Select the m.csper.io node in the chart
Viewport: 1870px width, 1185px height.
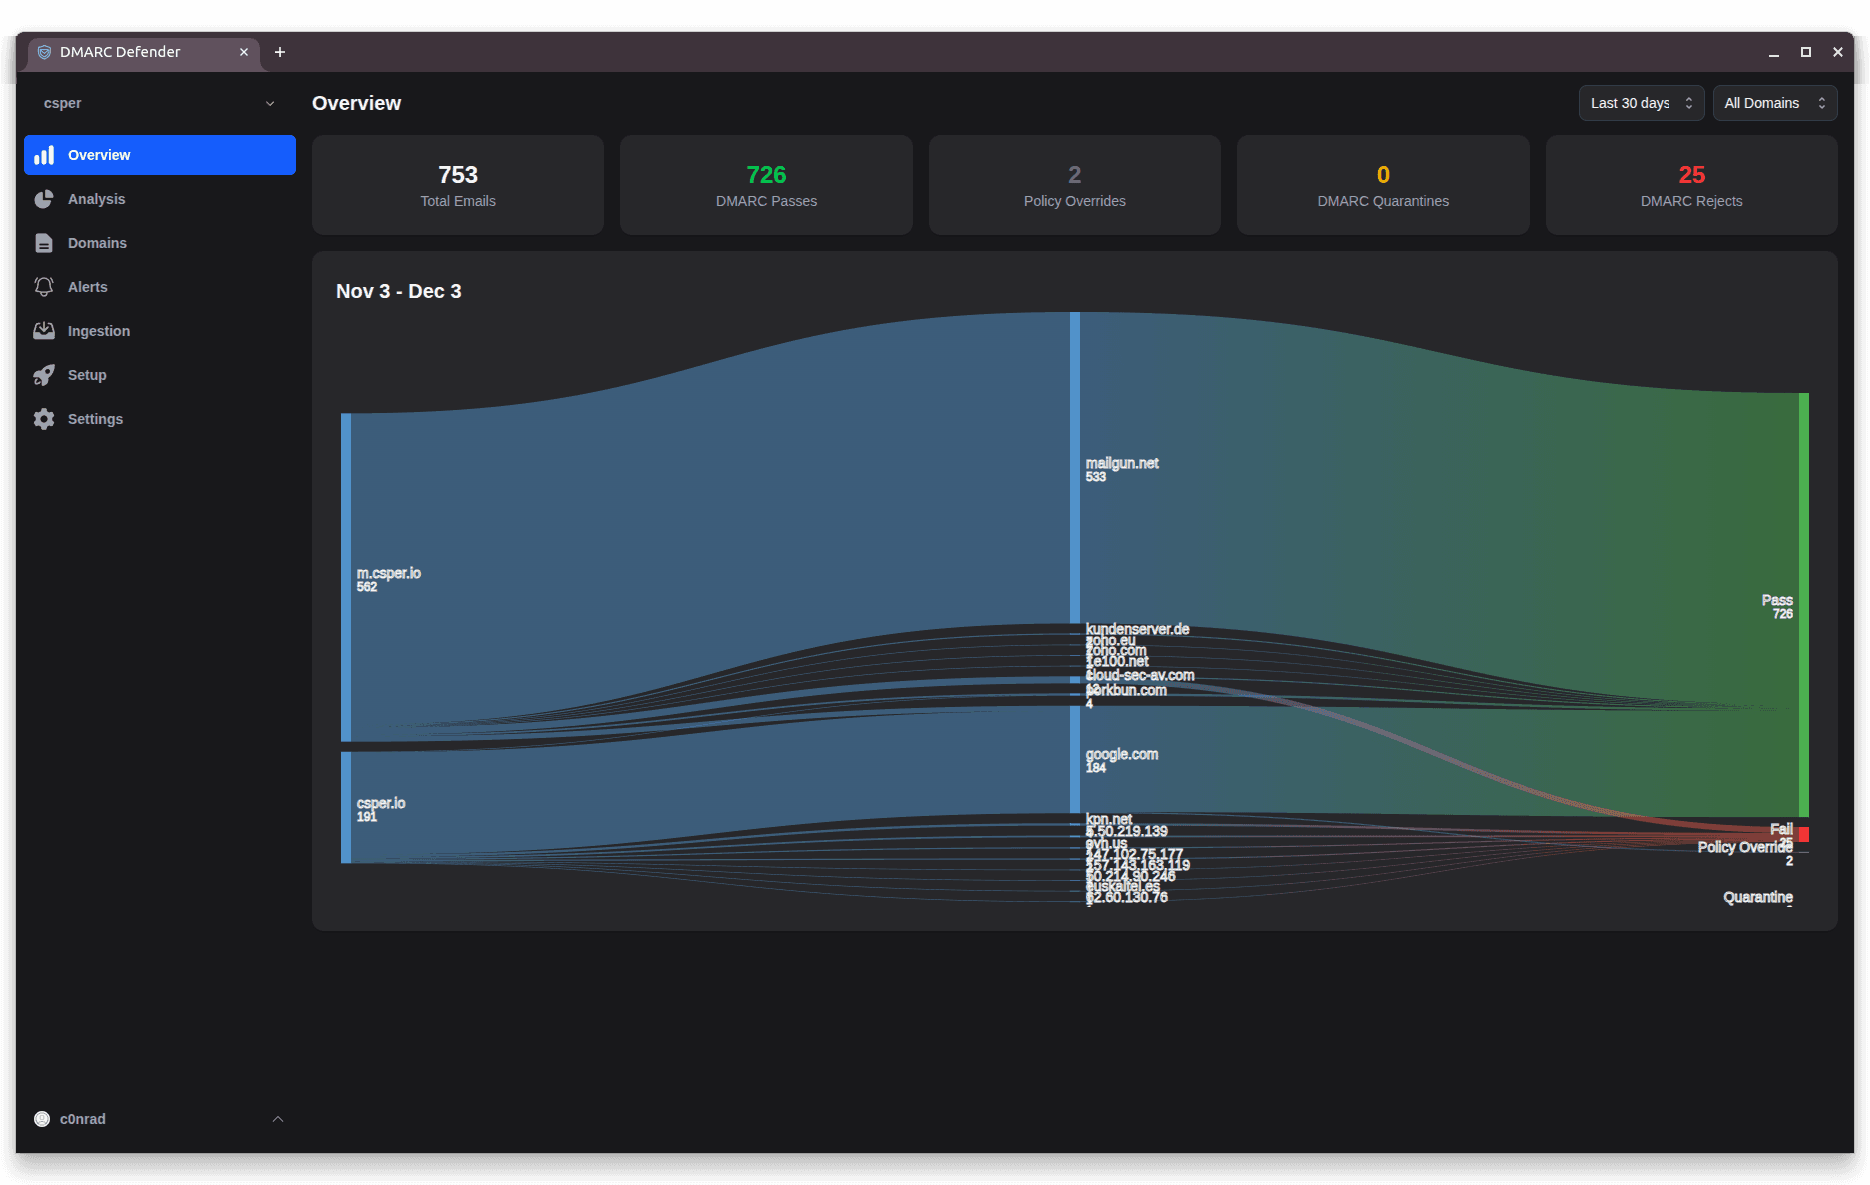345,575
